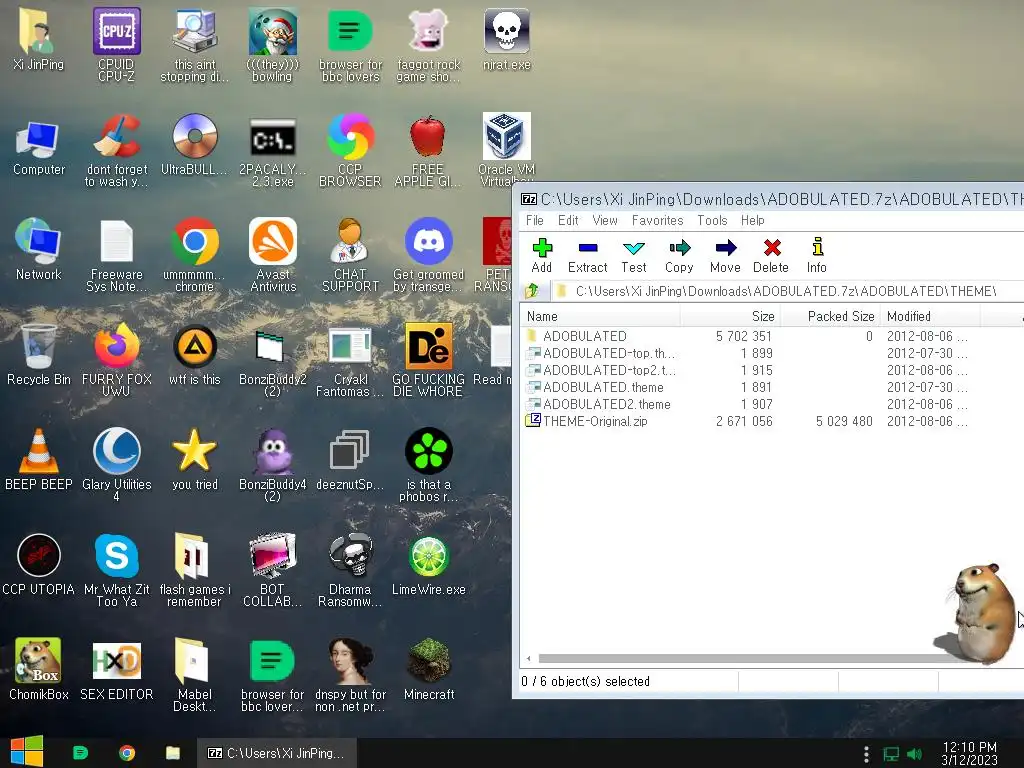Screen dimensions: 1024x768
Task: Select the njrat.exe skull desktop icon
Action: (x=507, y=39)
